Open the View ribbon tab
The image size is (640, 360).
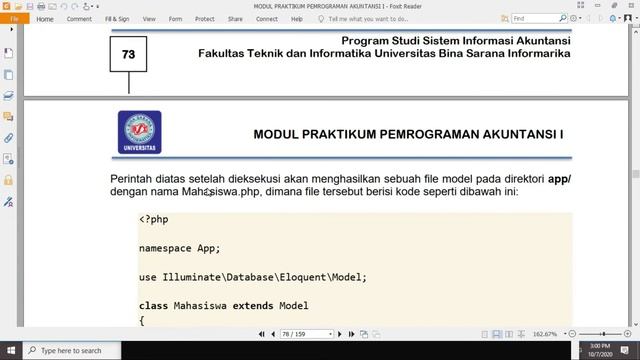149,19
